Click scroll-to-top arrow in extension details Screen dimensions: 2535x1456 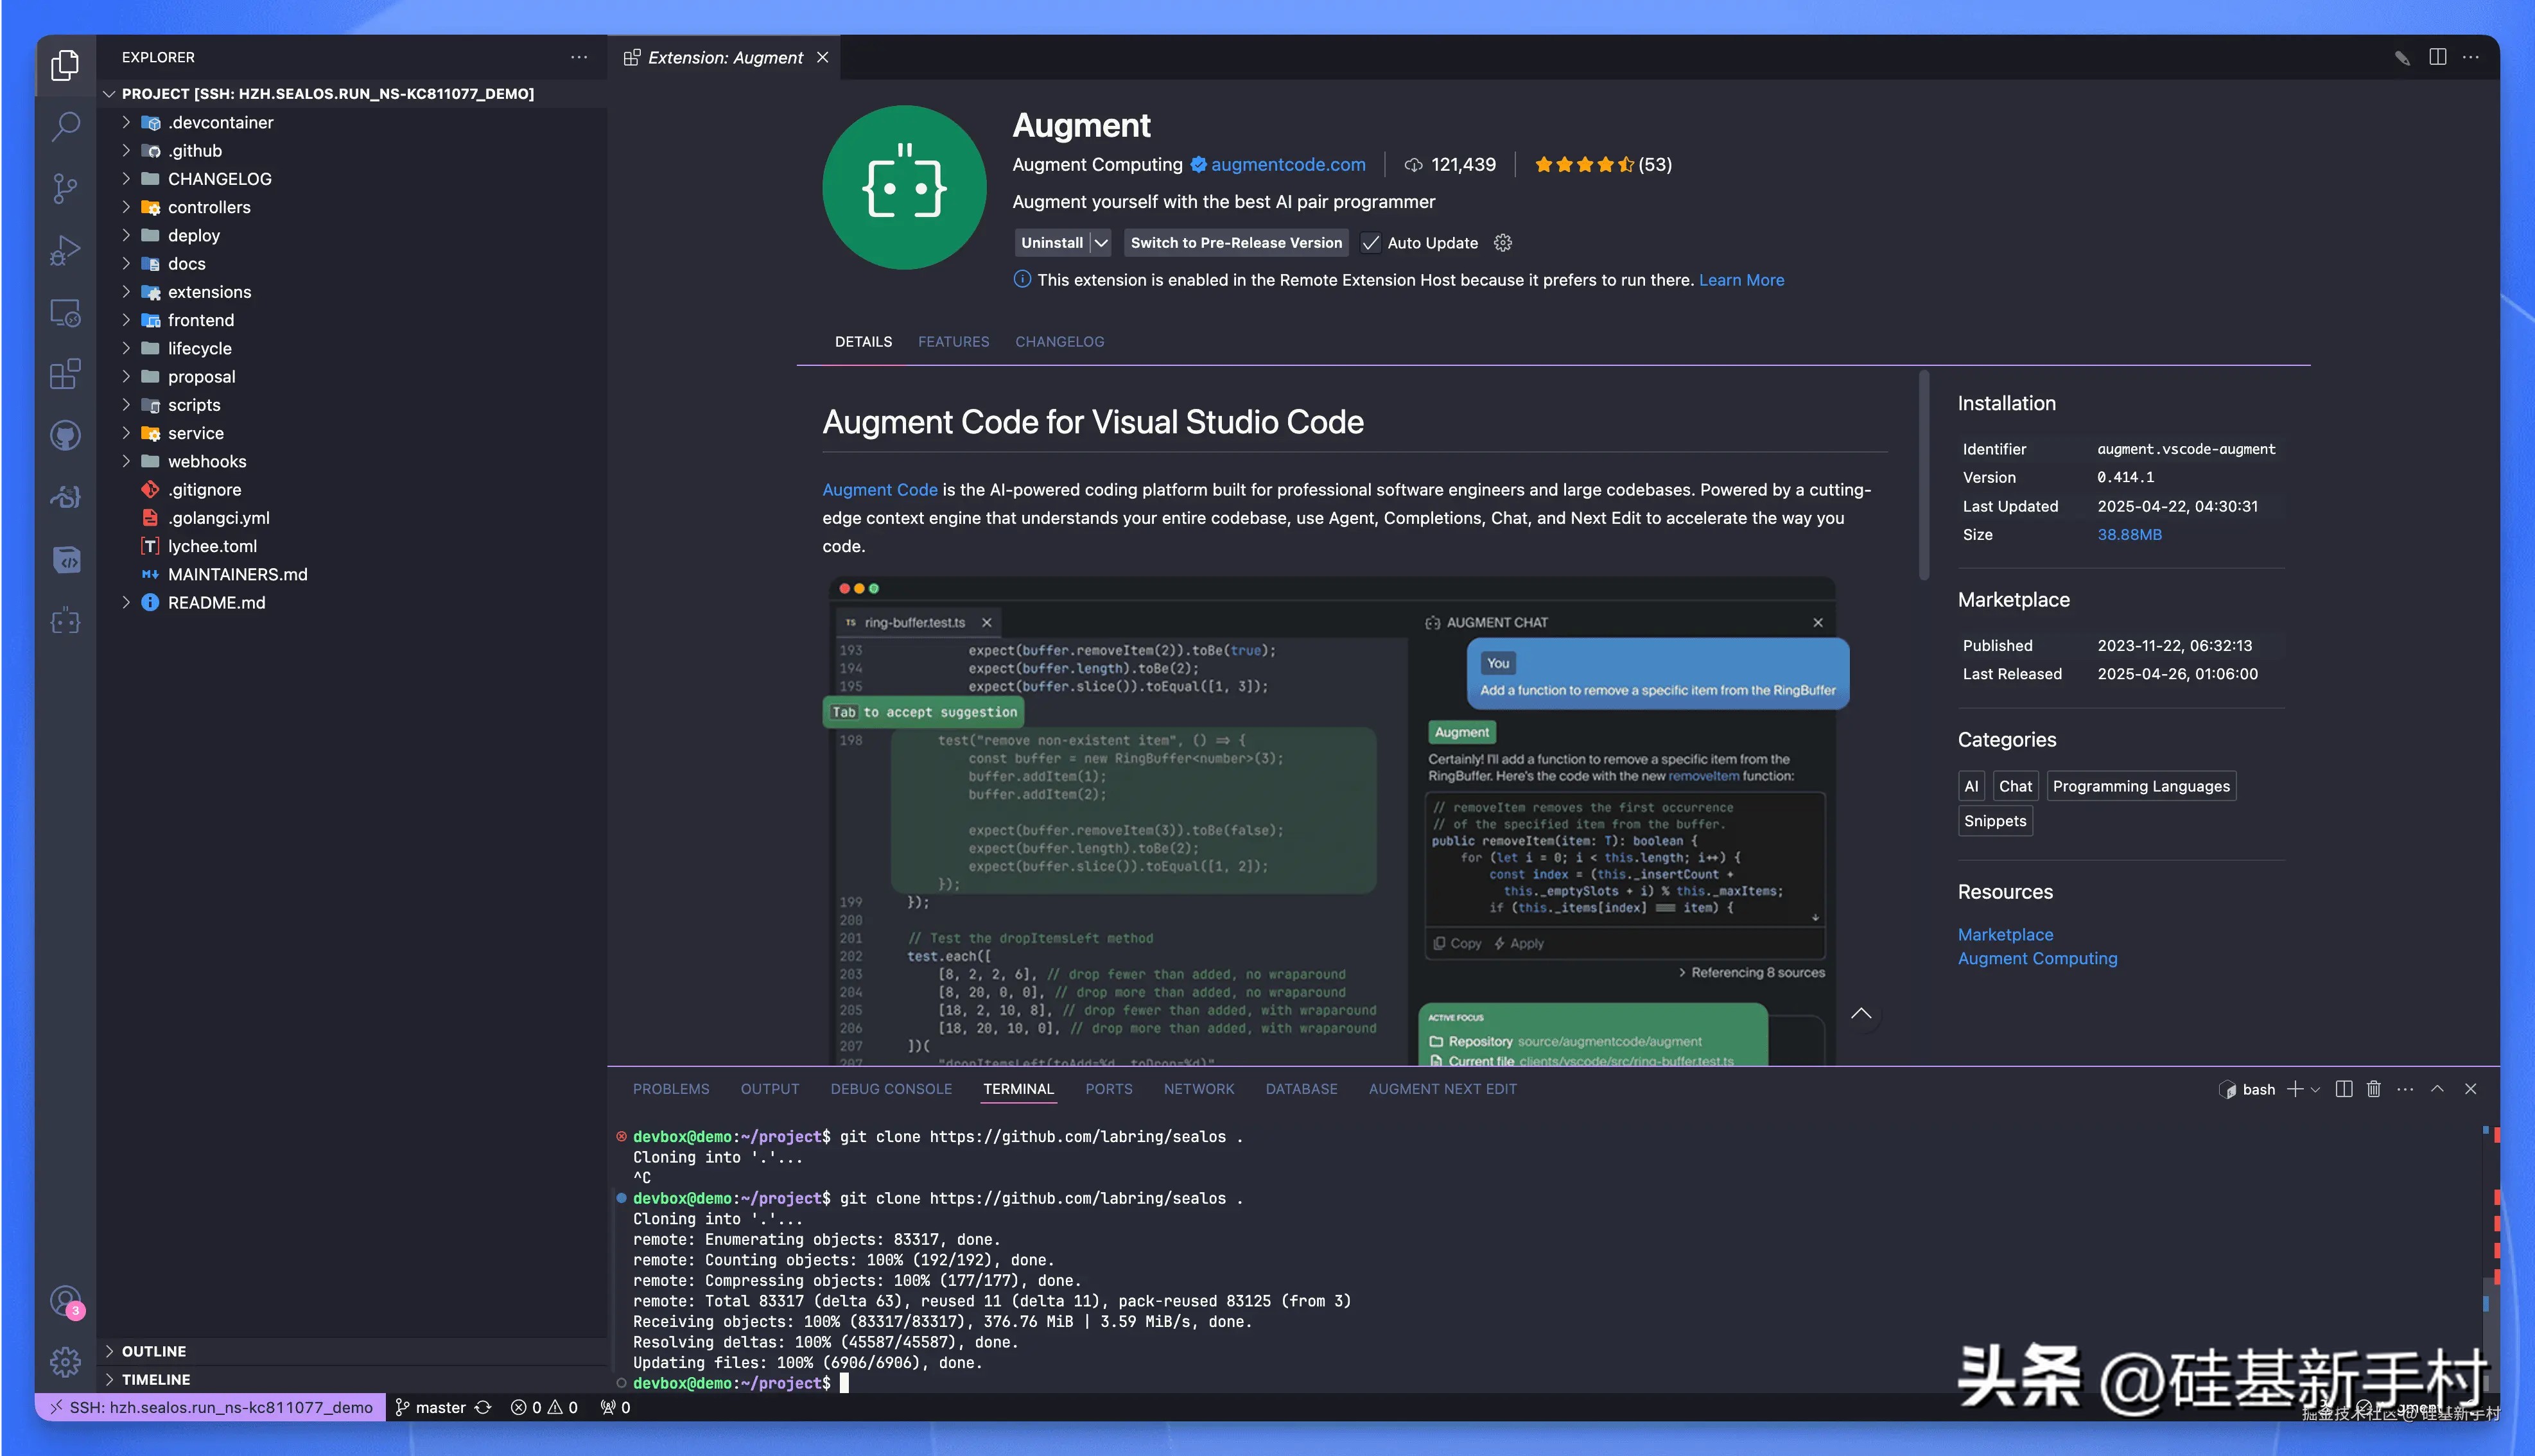1860,1014
